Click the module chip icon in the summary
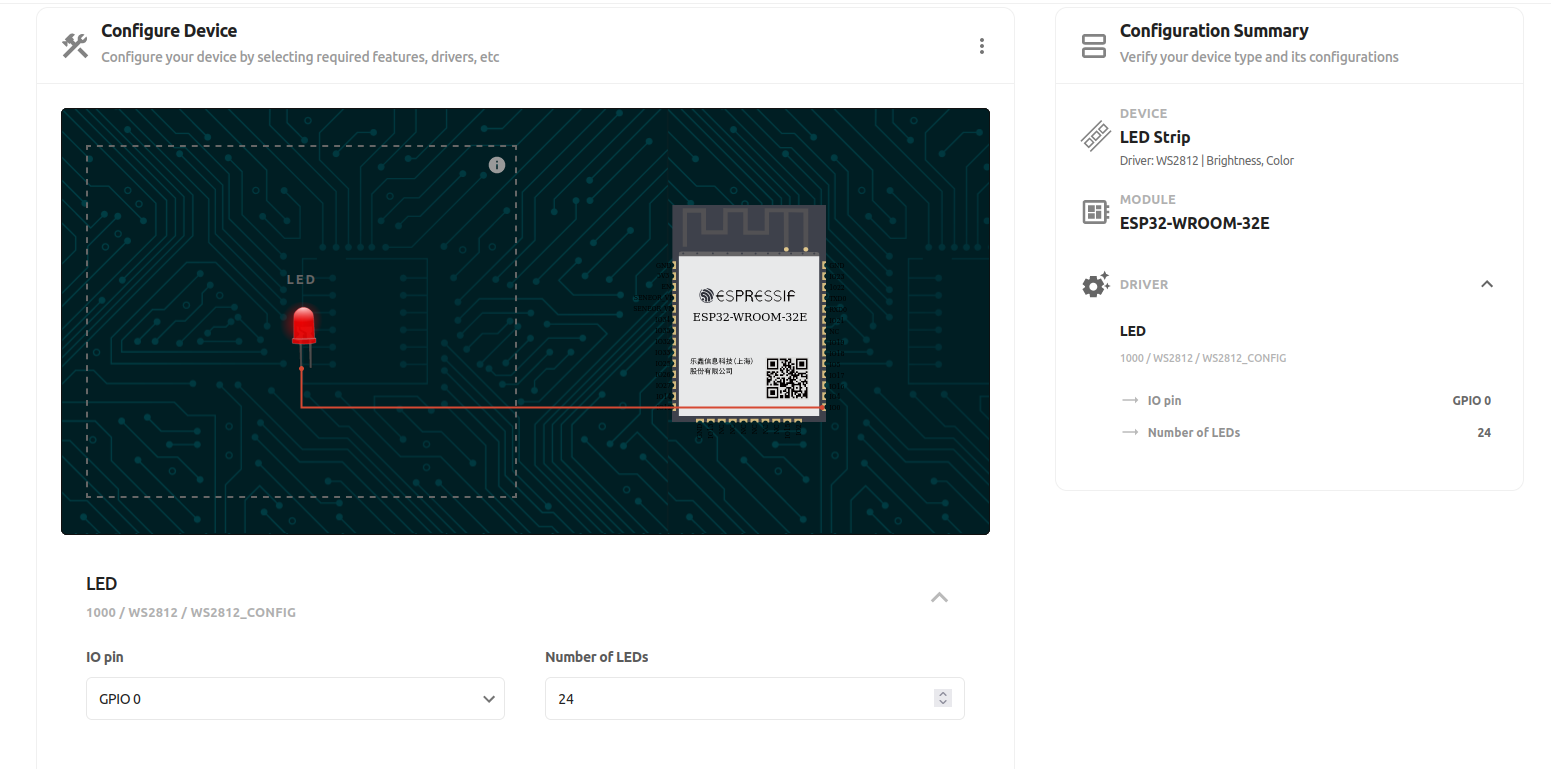The height and width of the screenshot is (769, 1551). click(1095, 212)
